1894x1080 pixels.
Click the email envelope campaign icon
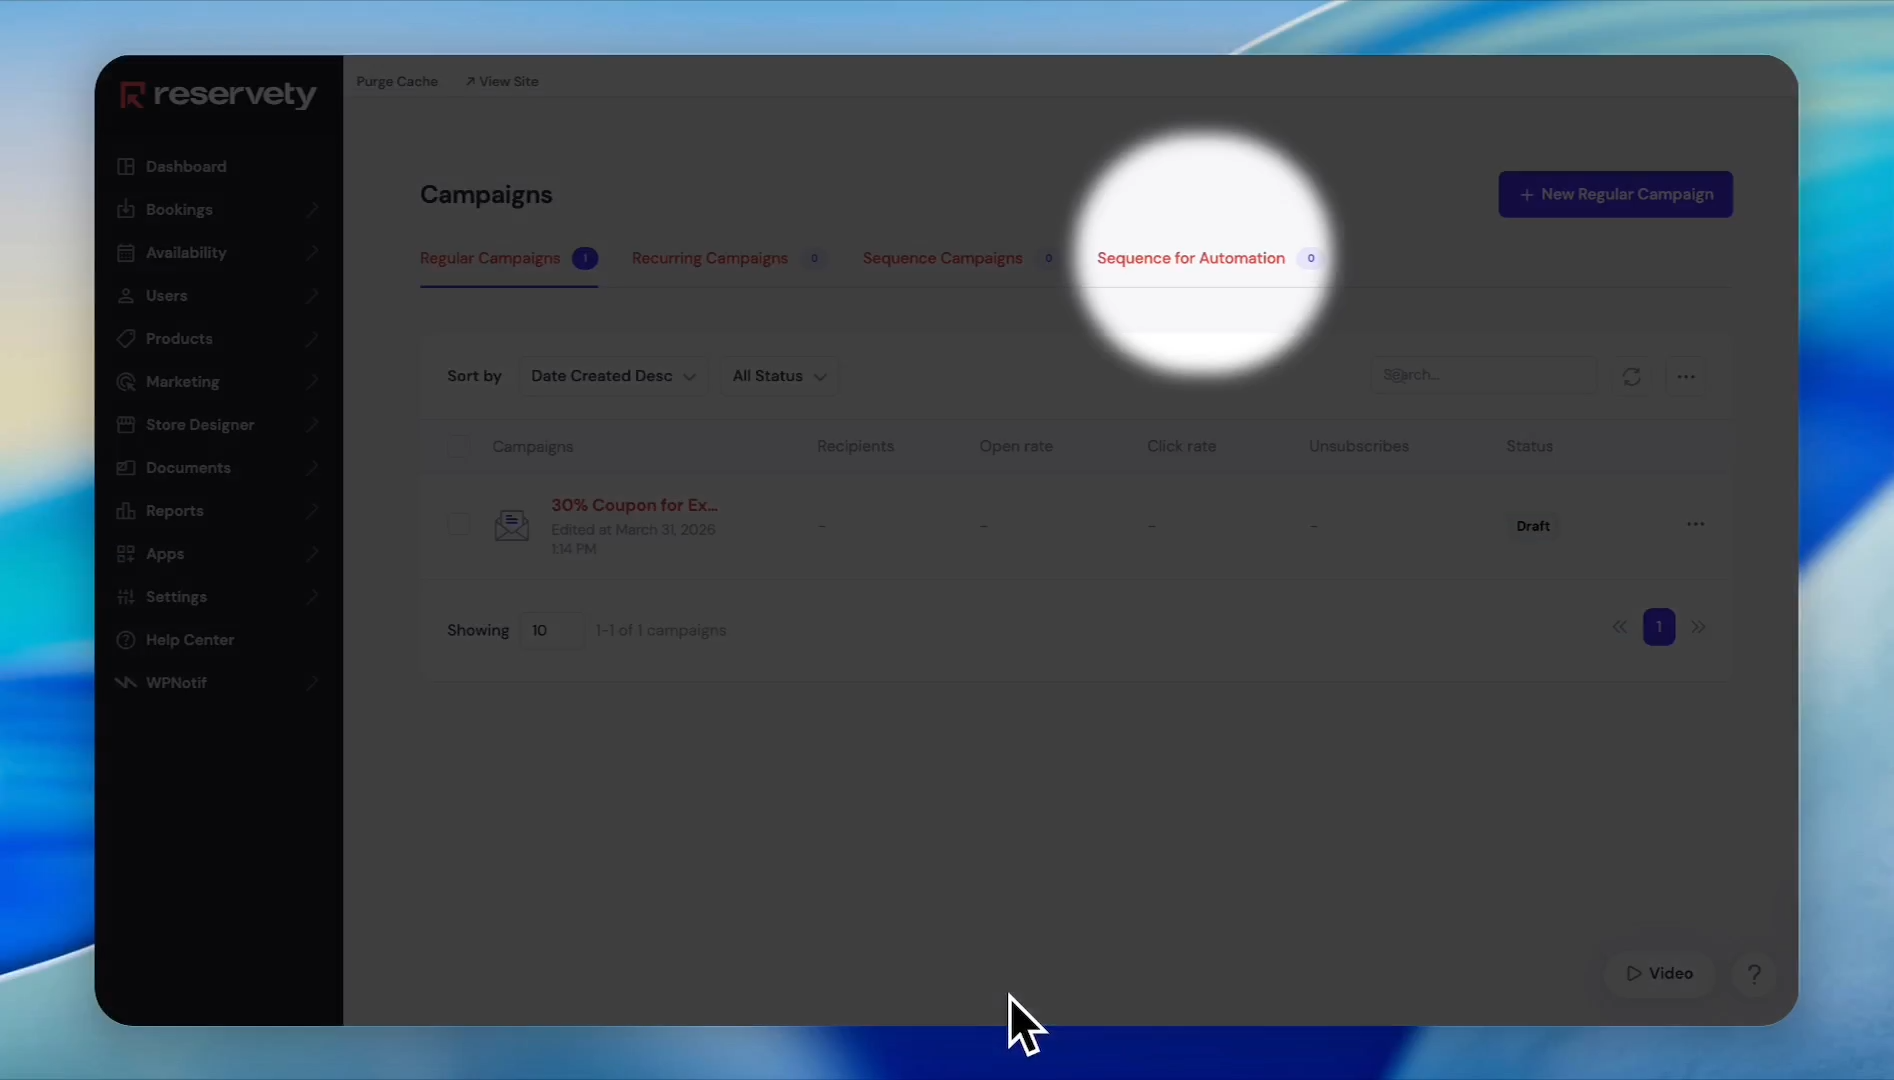(x=512, y=524)
